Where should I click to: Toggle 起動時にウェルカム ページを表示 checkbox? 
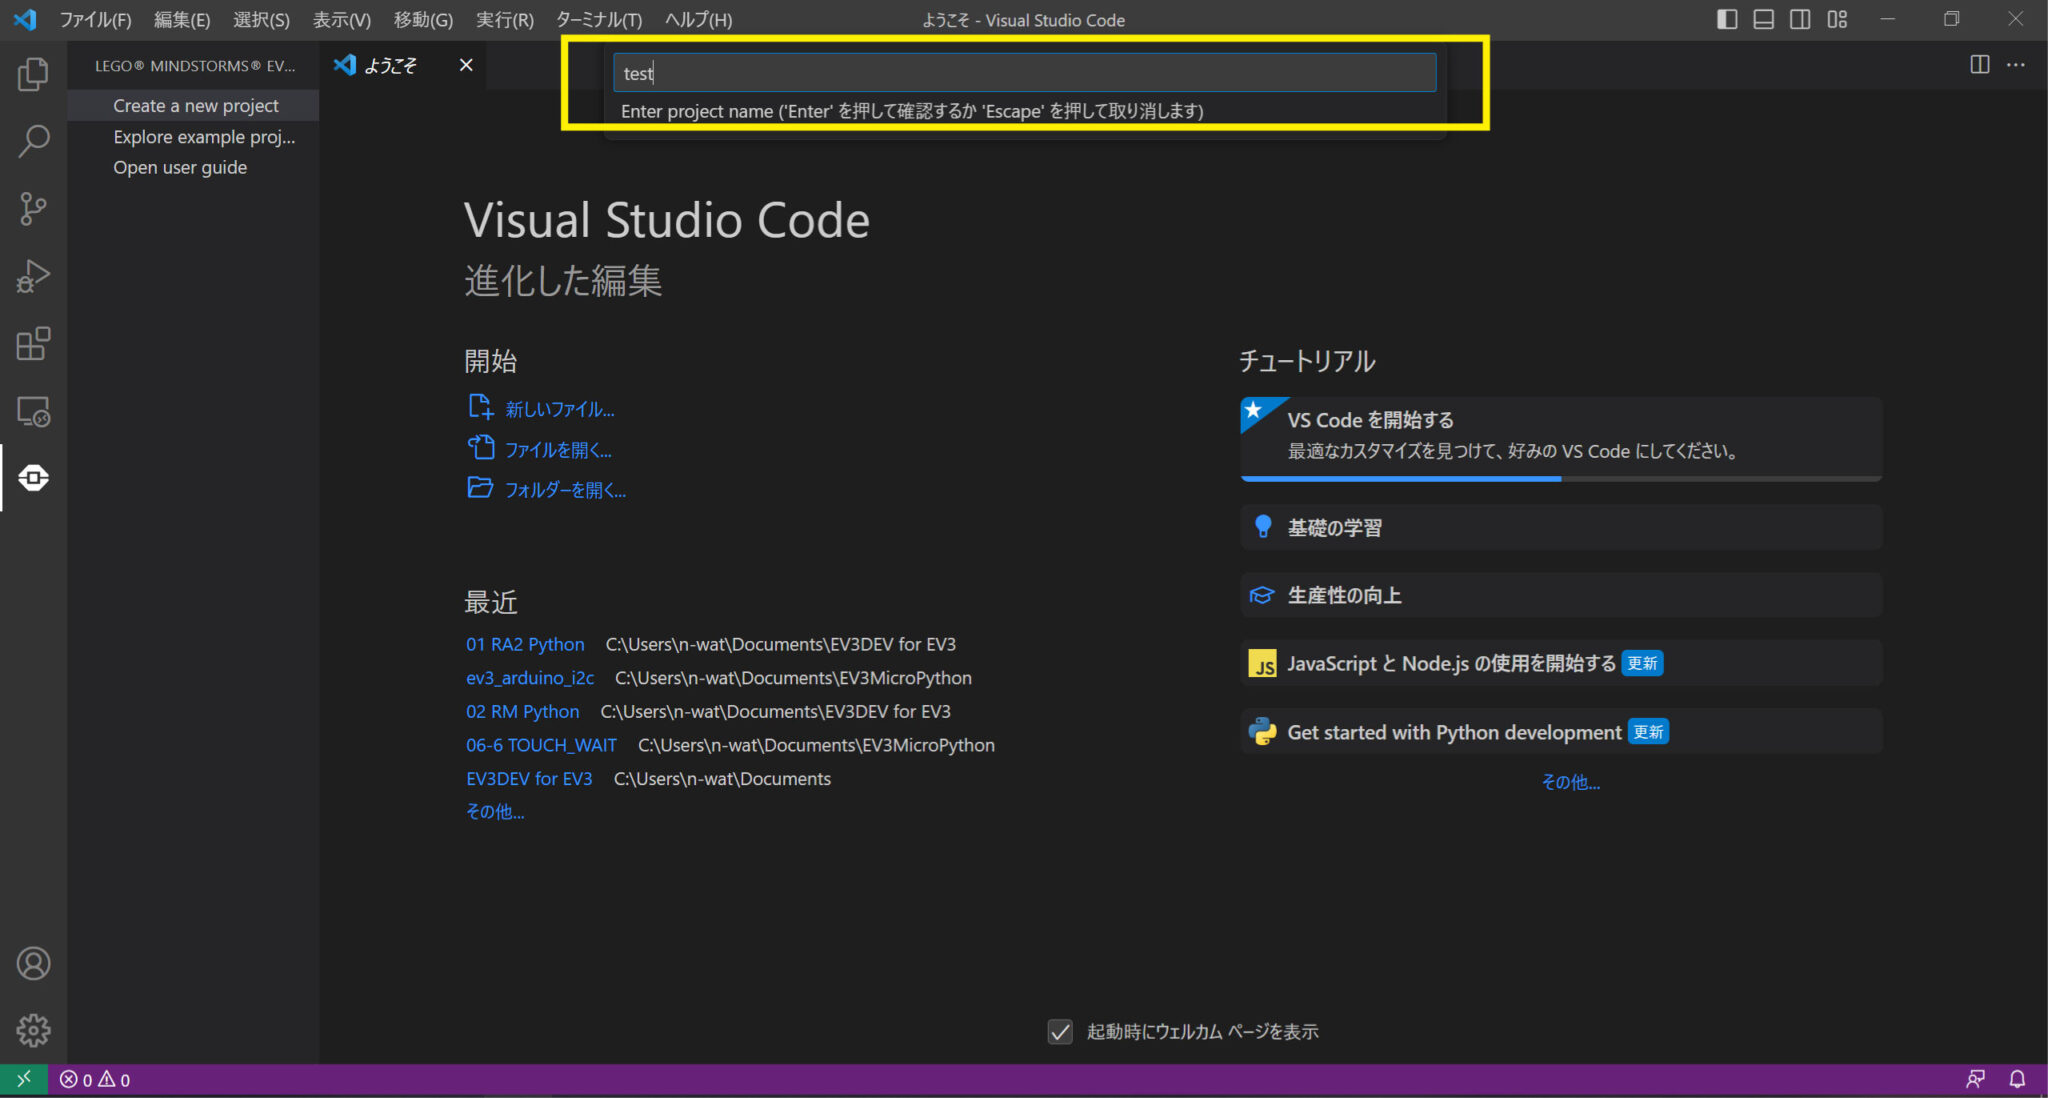[1060, 1031]
